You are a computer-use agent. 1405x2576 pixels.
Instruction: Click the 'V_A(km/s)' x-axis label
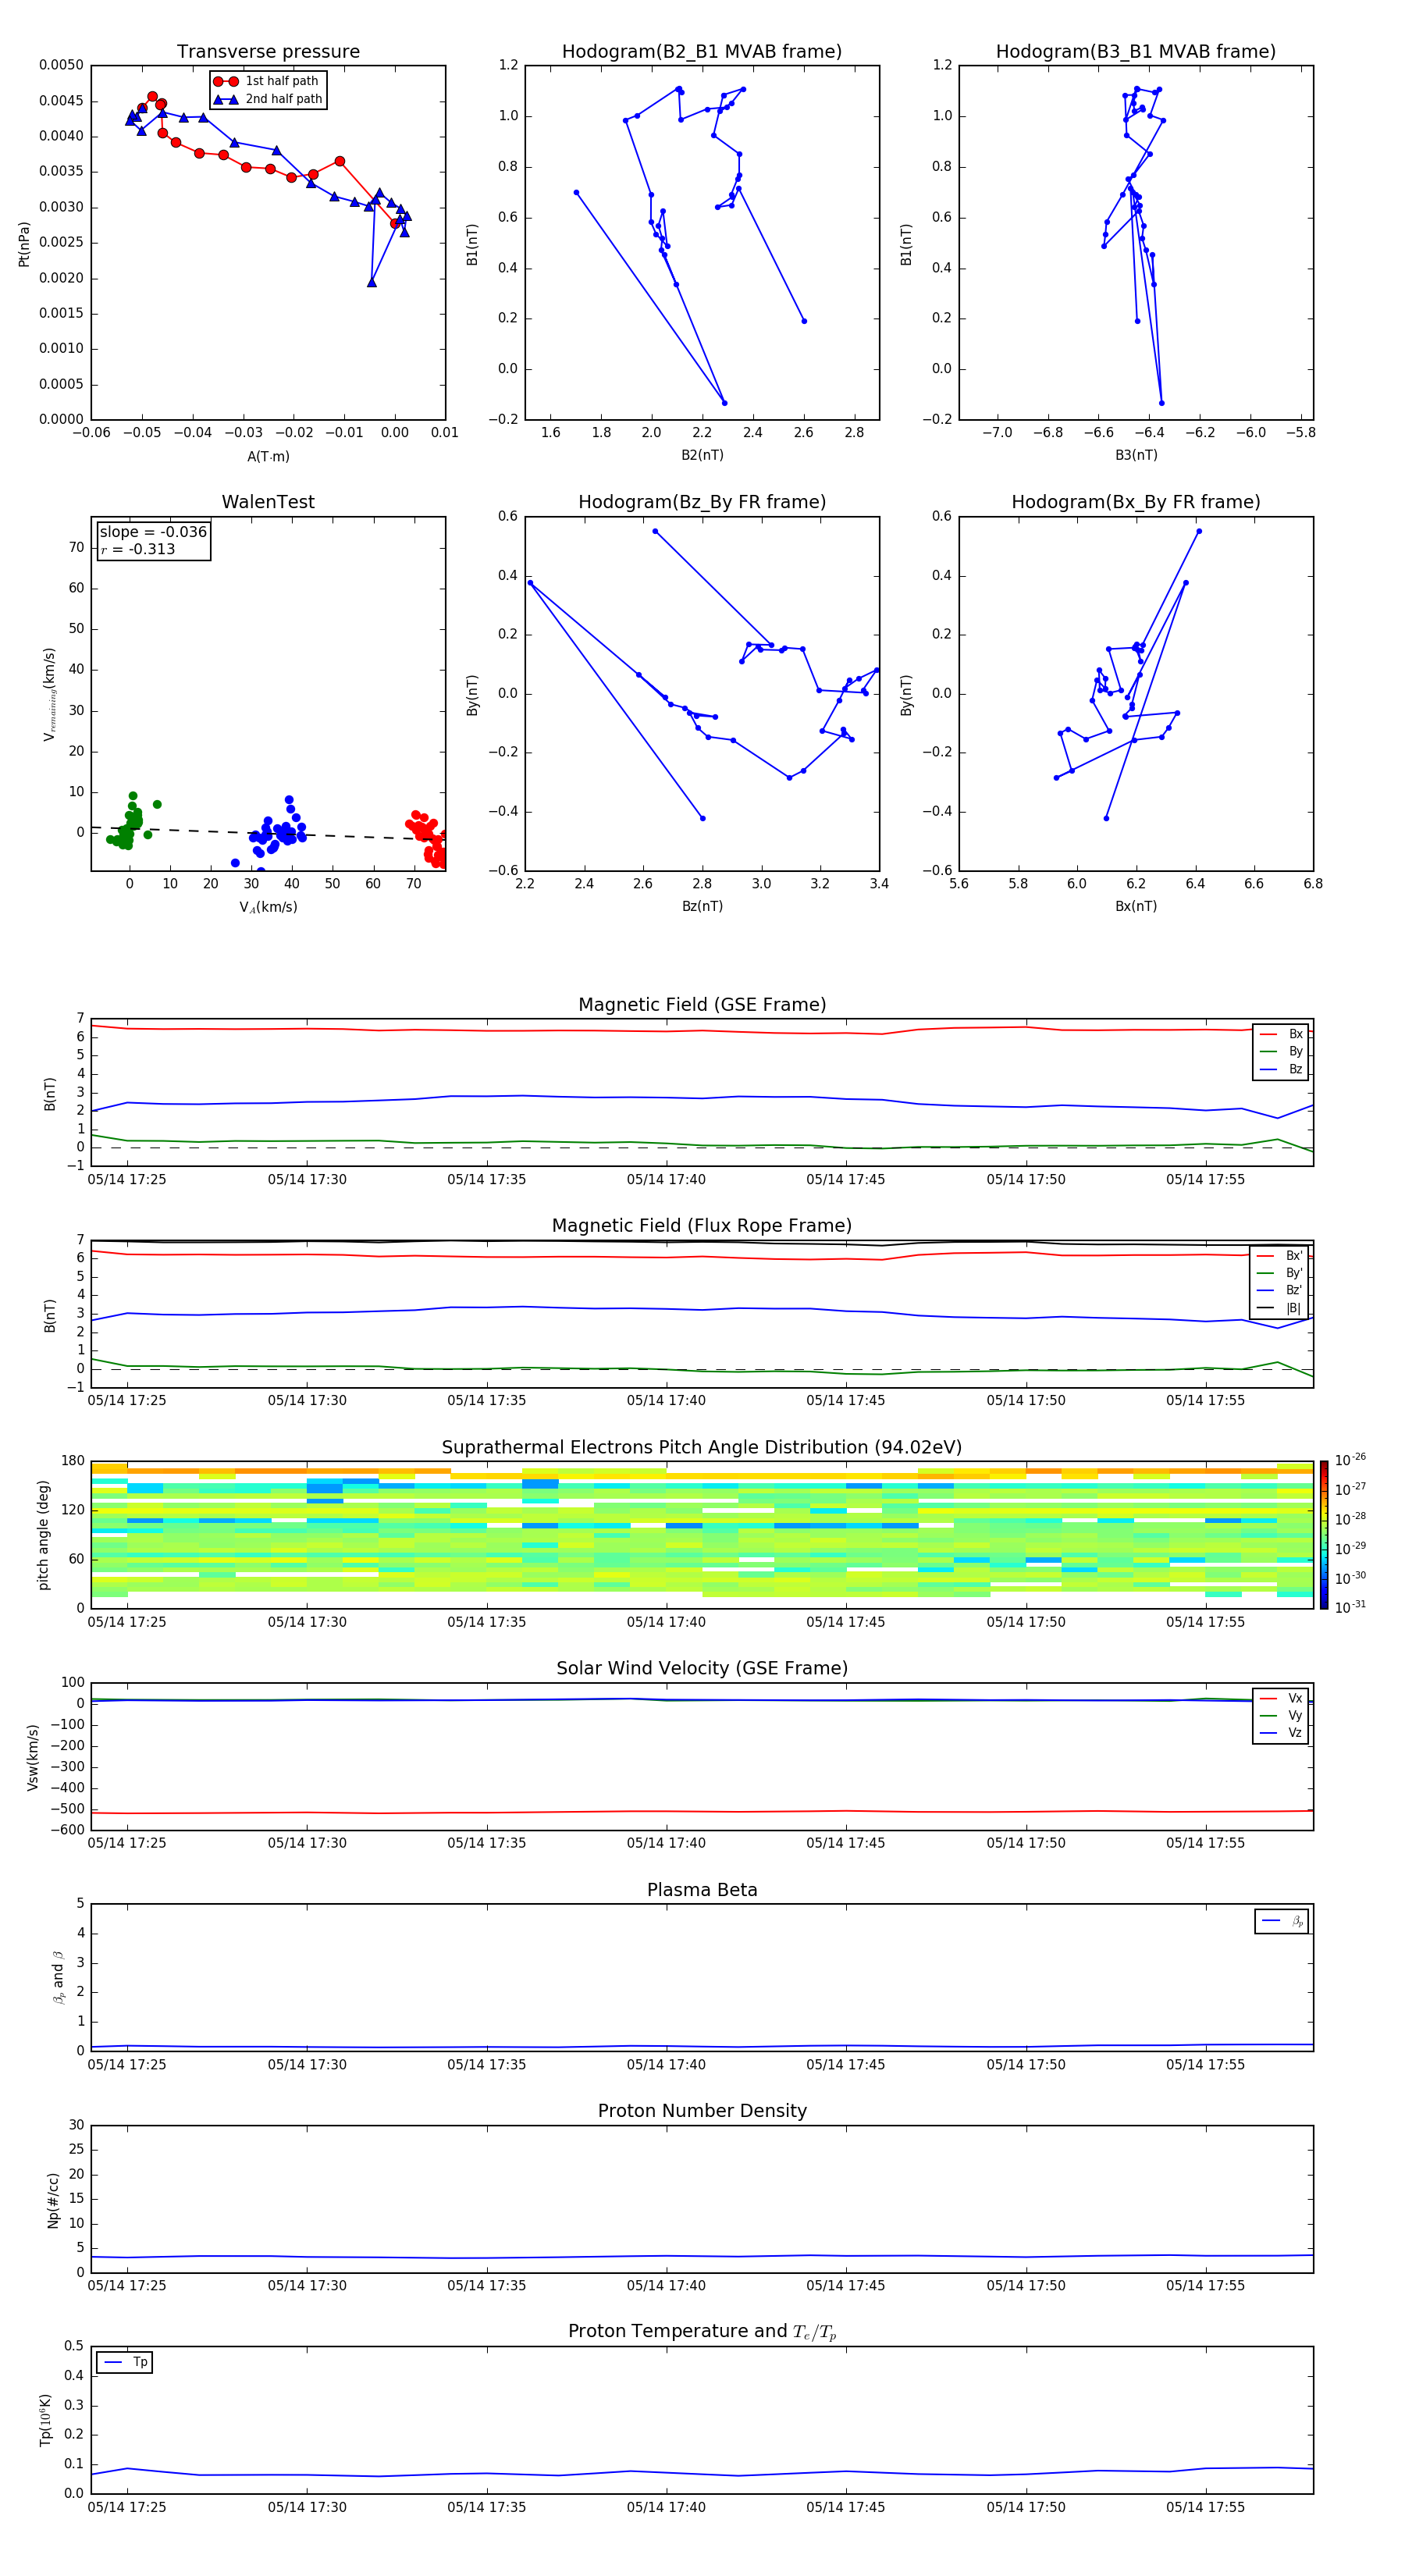coord(268,907)
